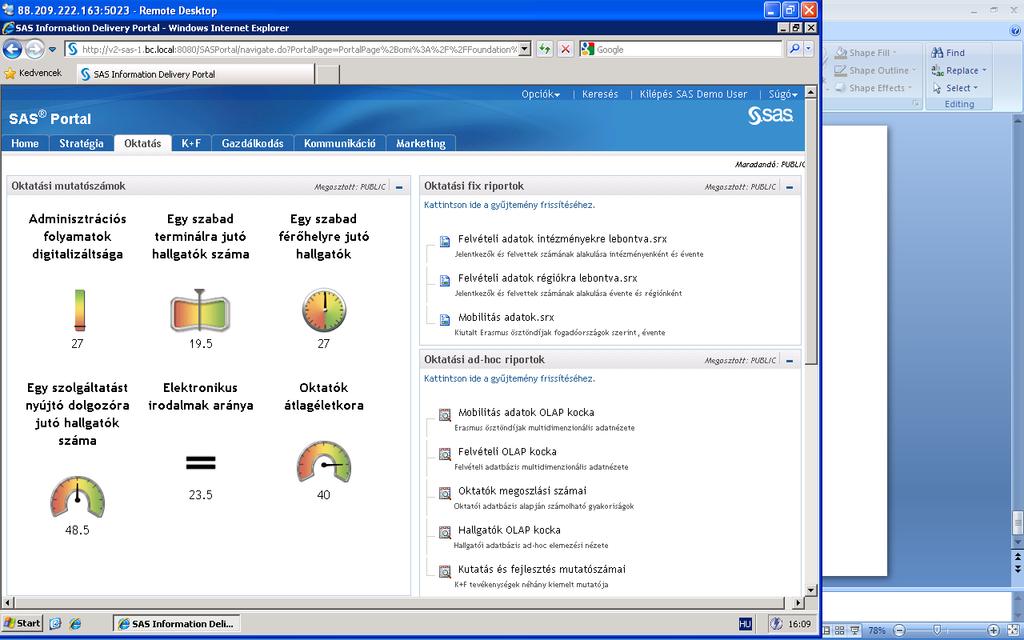The height and width of the screenshot is (640, 1024).
Task: Open the Súgó help dropdown
Action: click(783, 94)
